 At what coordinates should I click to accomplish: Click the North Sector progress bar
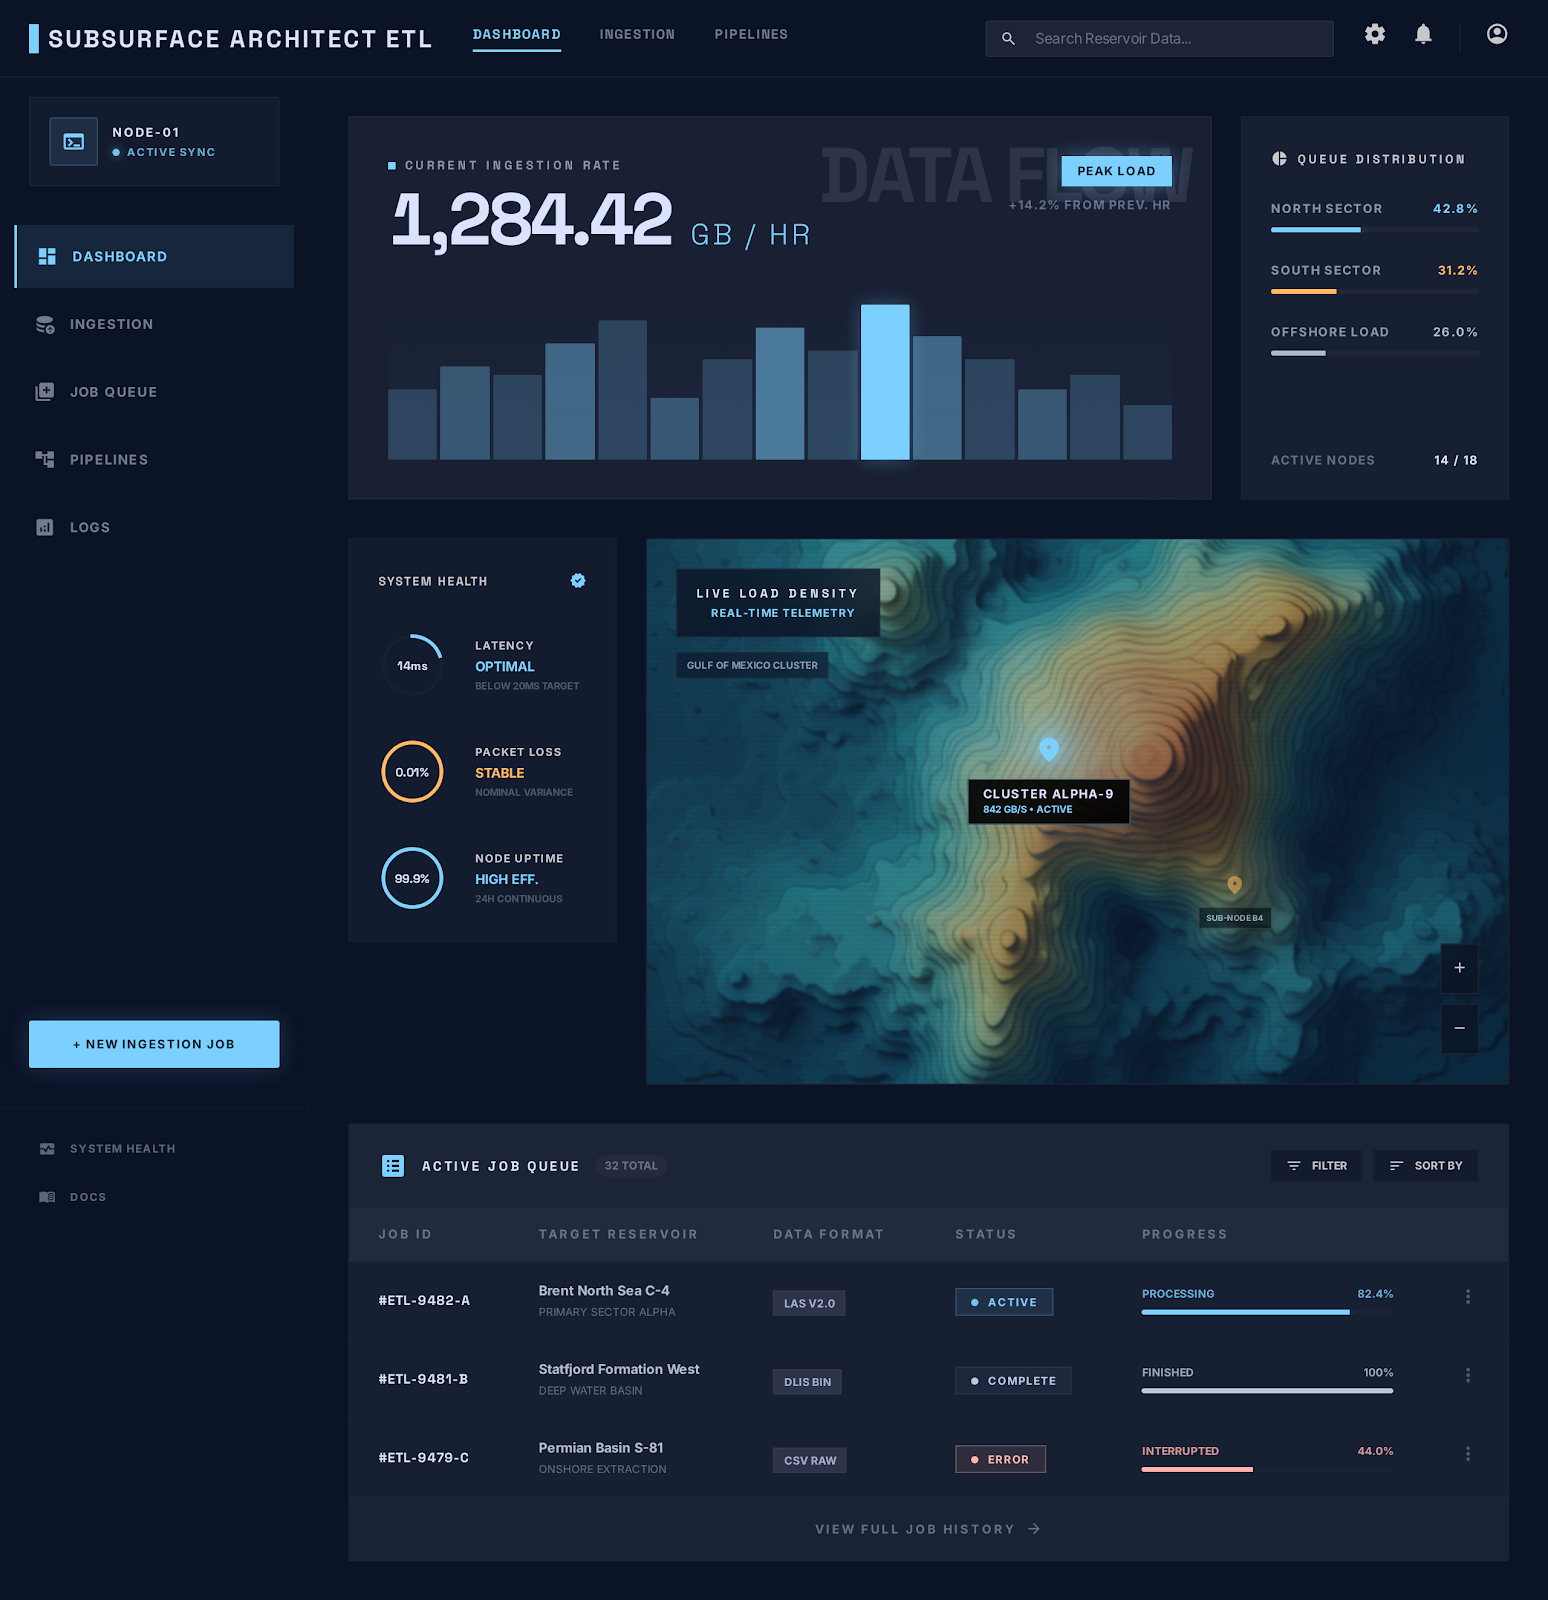1374,230
